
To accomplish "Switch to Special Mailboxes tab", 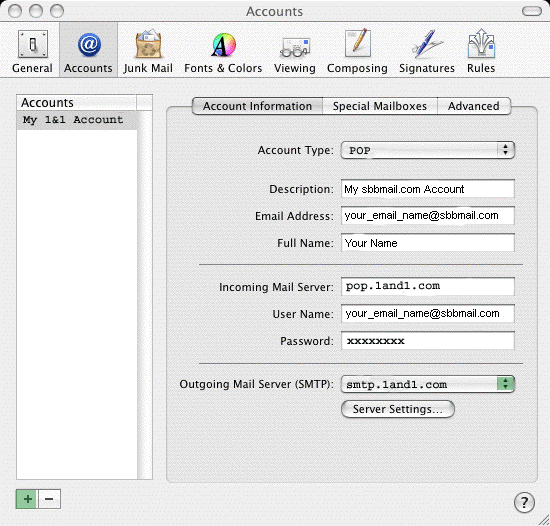I will 380,106.
